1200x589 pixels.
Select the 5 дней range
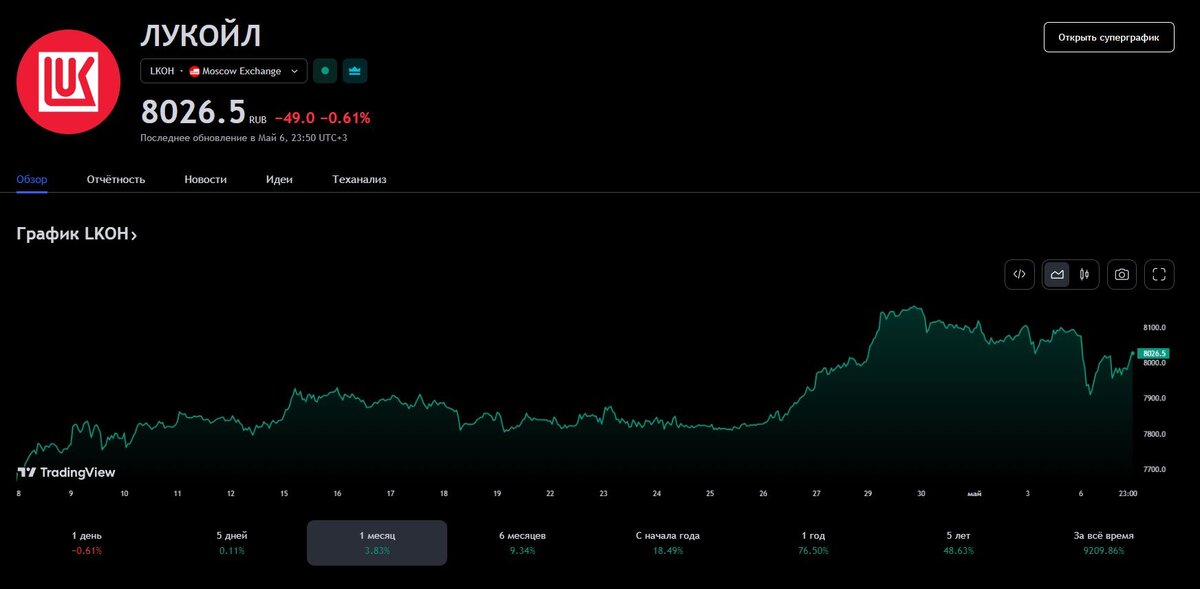232,543
